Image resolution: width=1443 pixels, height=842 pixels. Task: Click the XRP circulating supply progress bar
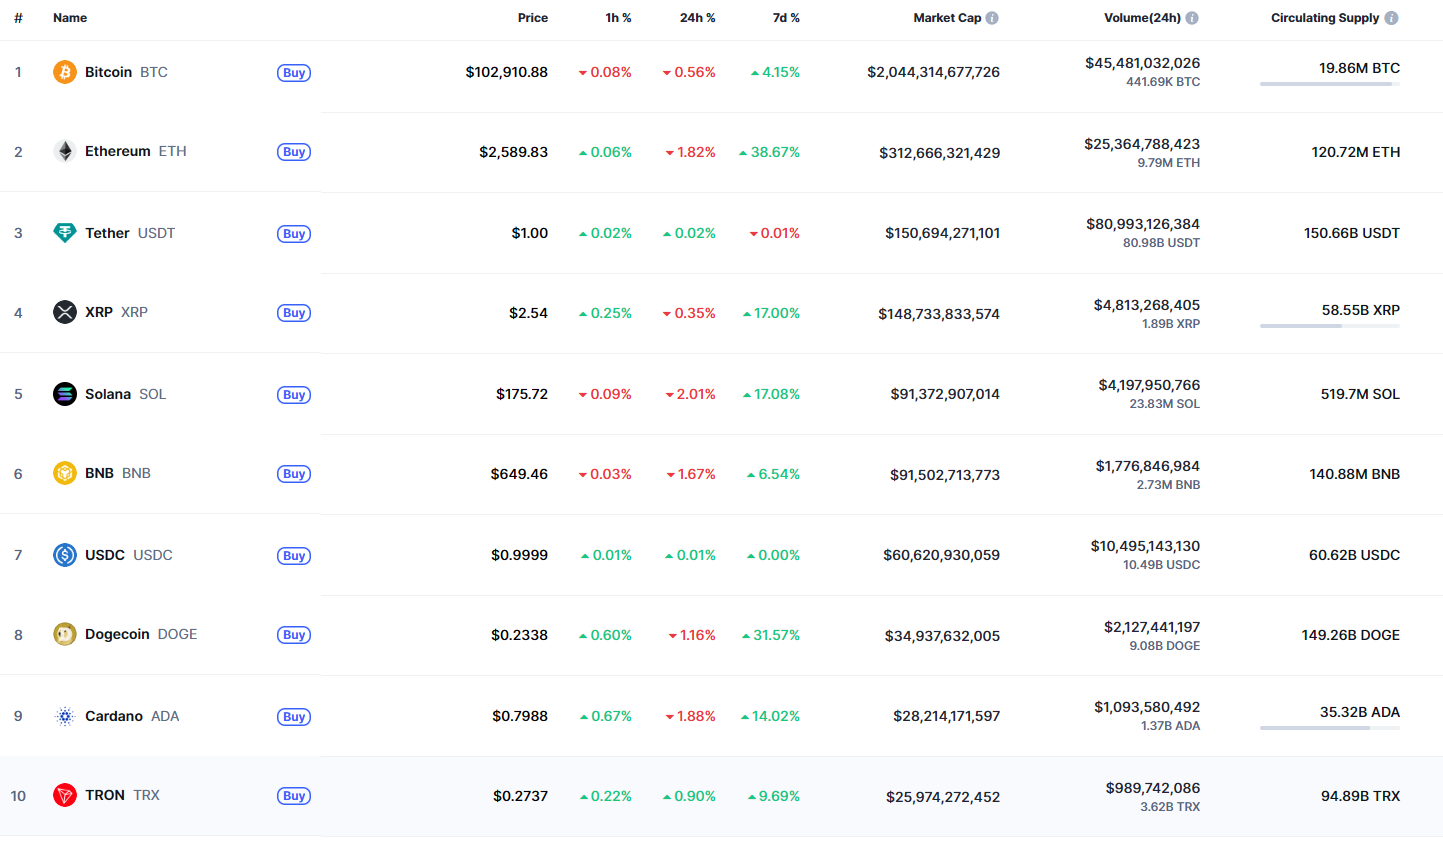coord(1330,326)
